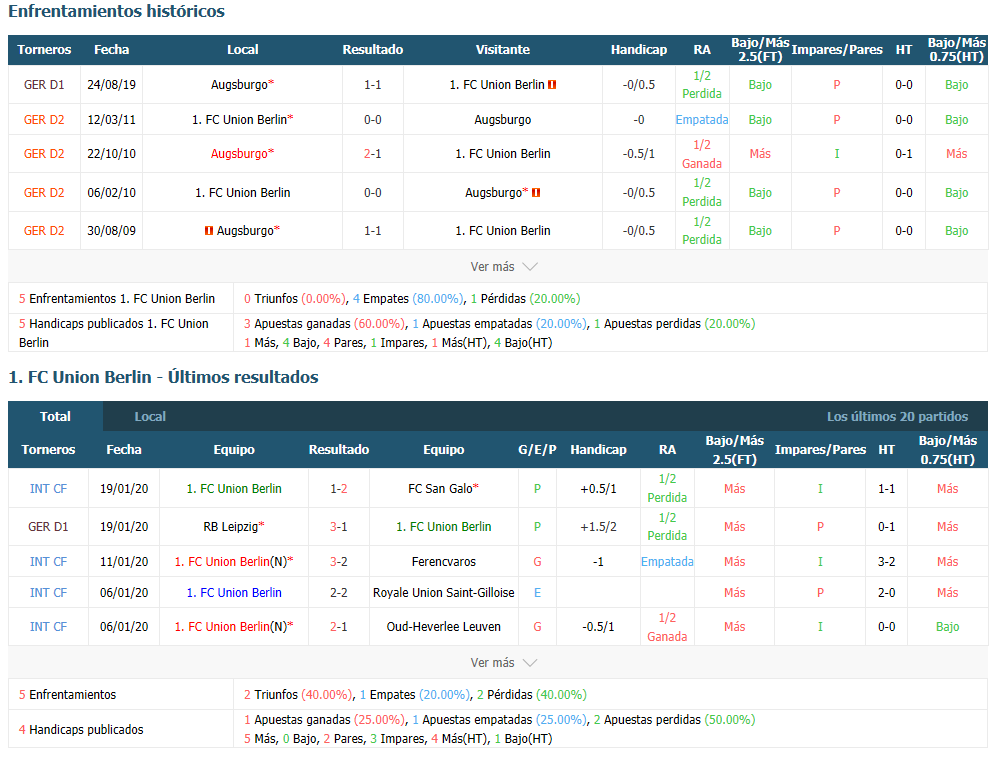The height and width of the screenshot is (757, 997).
Task: Click red card icon beside Augsburgo on 06/02/10
Action: 536,193
